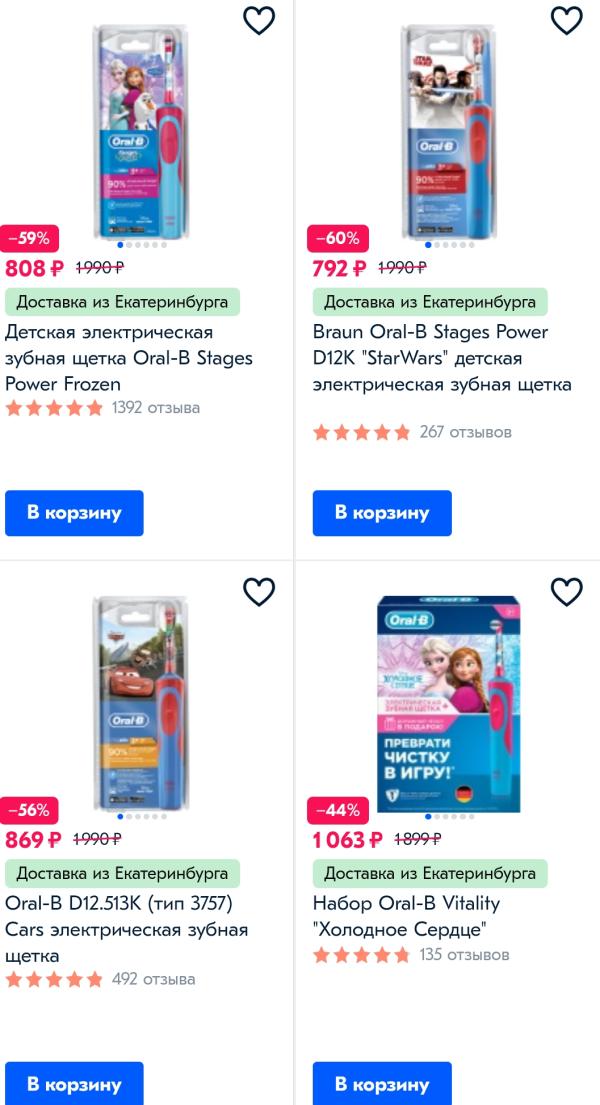This screenshot has width=600, height=1105.
Task: Favorite the Oral-B Stages Power Frozen toothbrush
Action: tap(259, 20)
